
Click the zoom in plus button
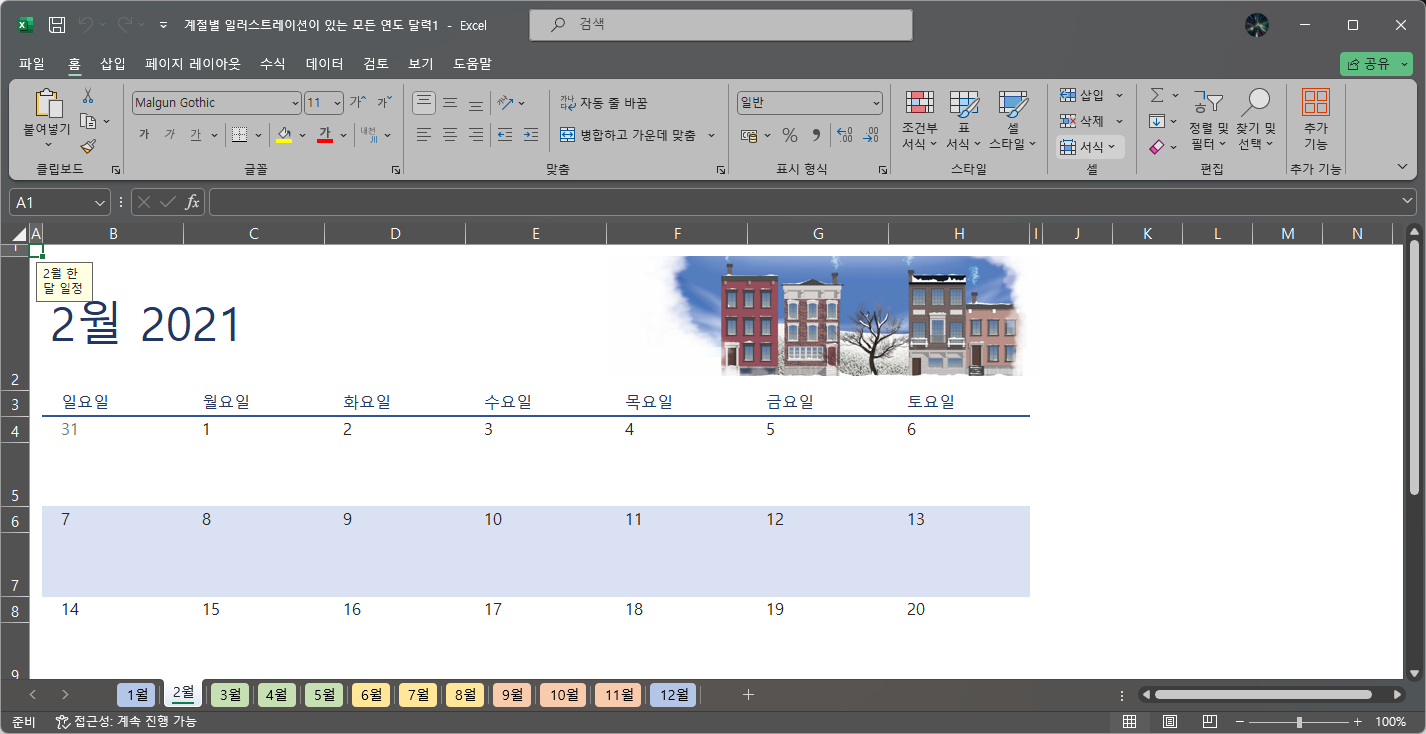coord(1357,722)
